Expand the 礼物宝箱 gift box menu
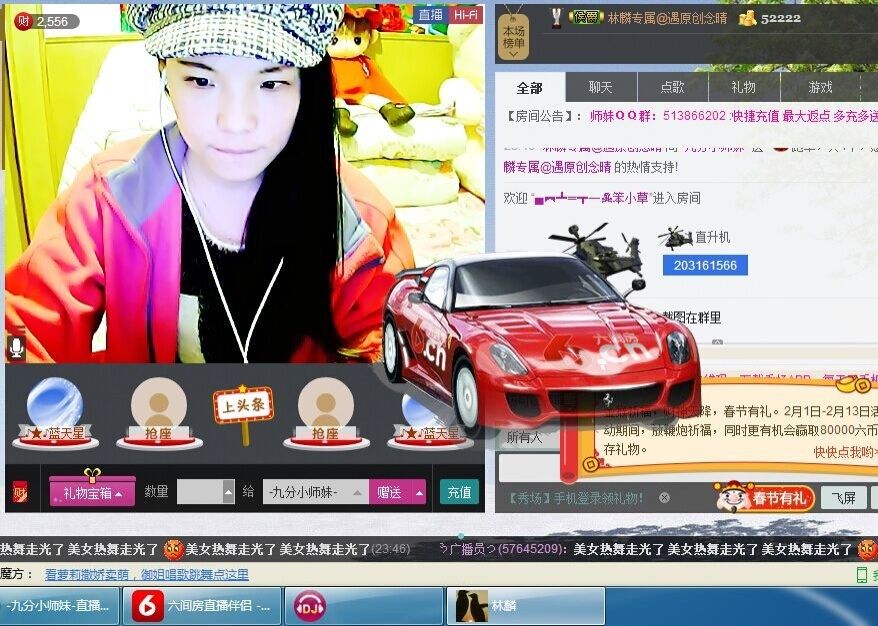878x626 pixels. [x=92, y=493]
